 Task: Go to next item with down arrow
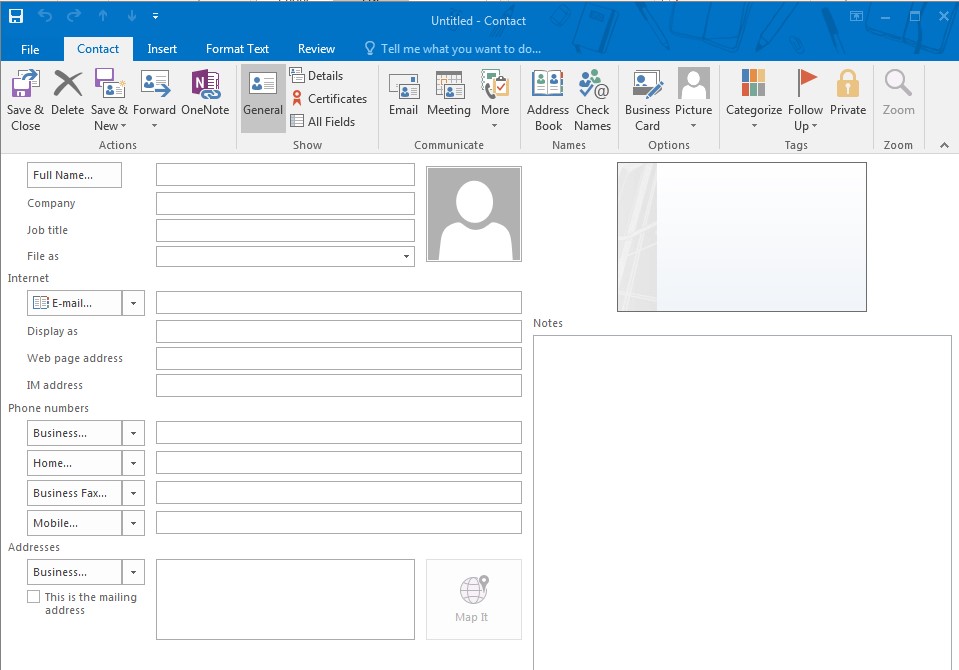(131, 17)
